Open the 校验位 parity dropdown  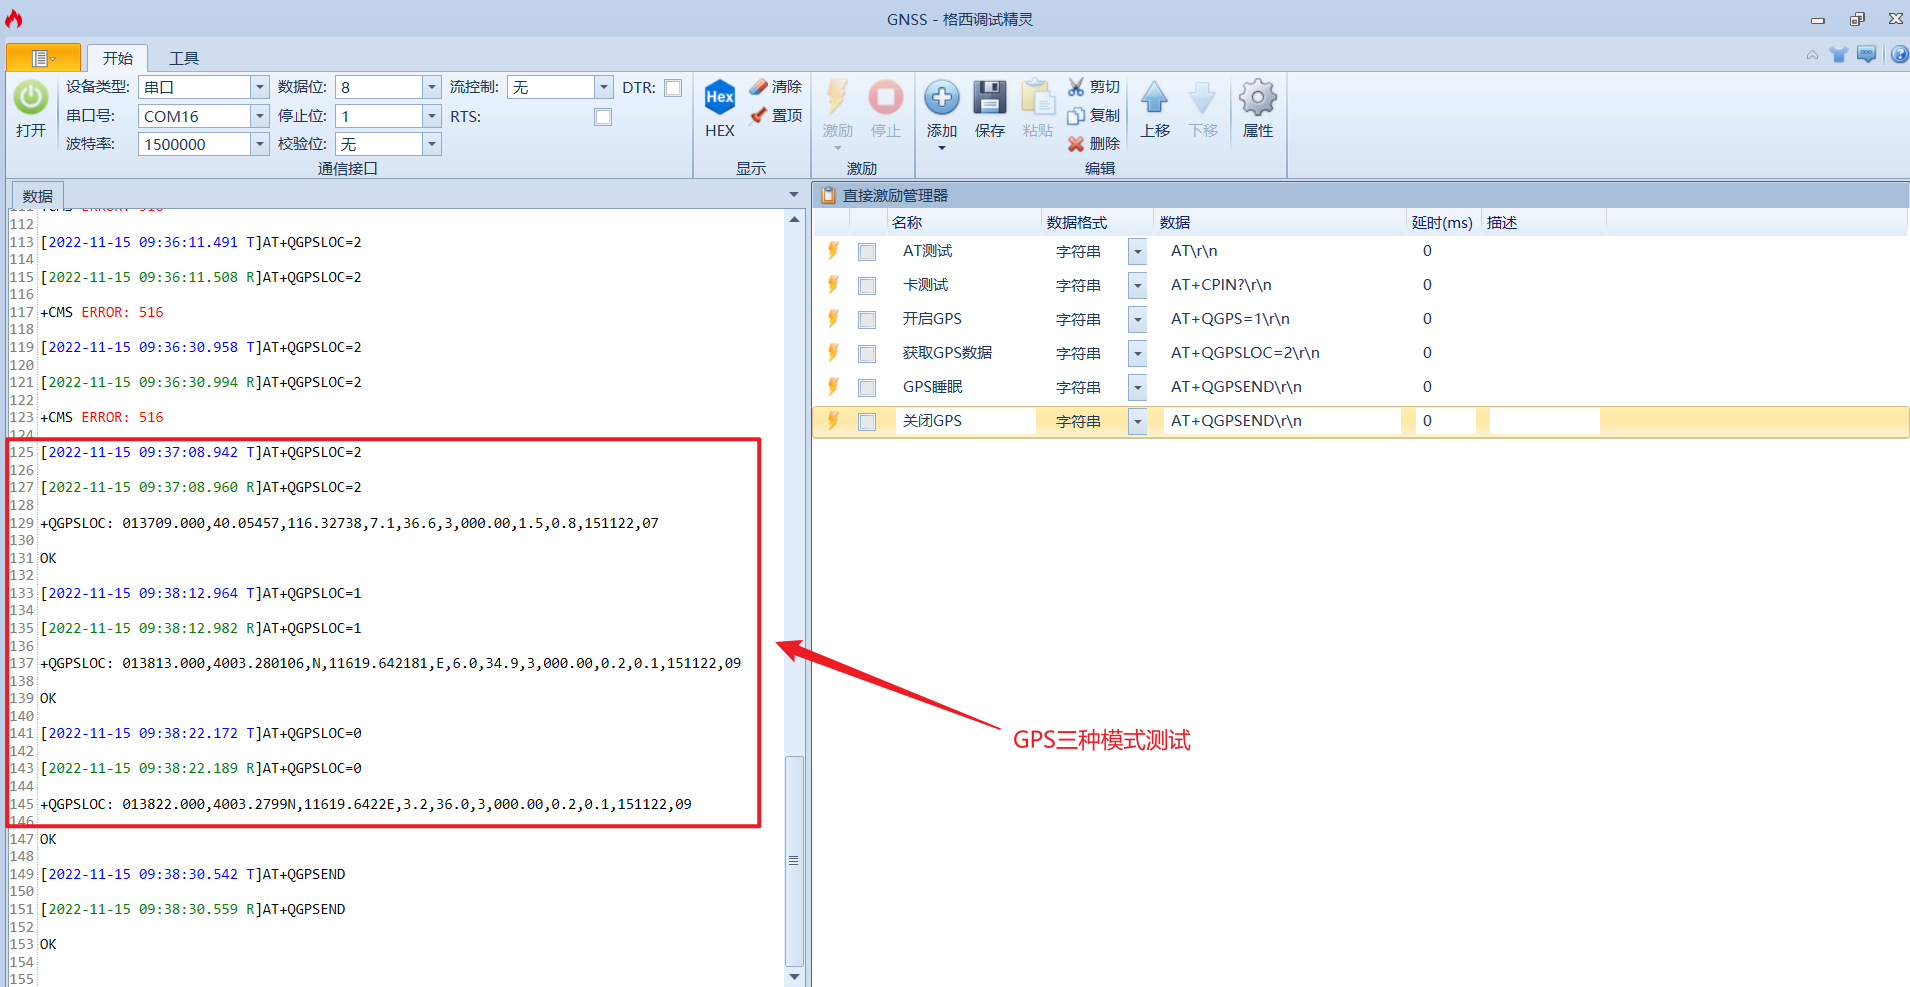click(x=432, y=144)
